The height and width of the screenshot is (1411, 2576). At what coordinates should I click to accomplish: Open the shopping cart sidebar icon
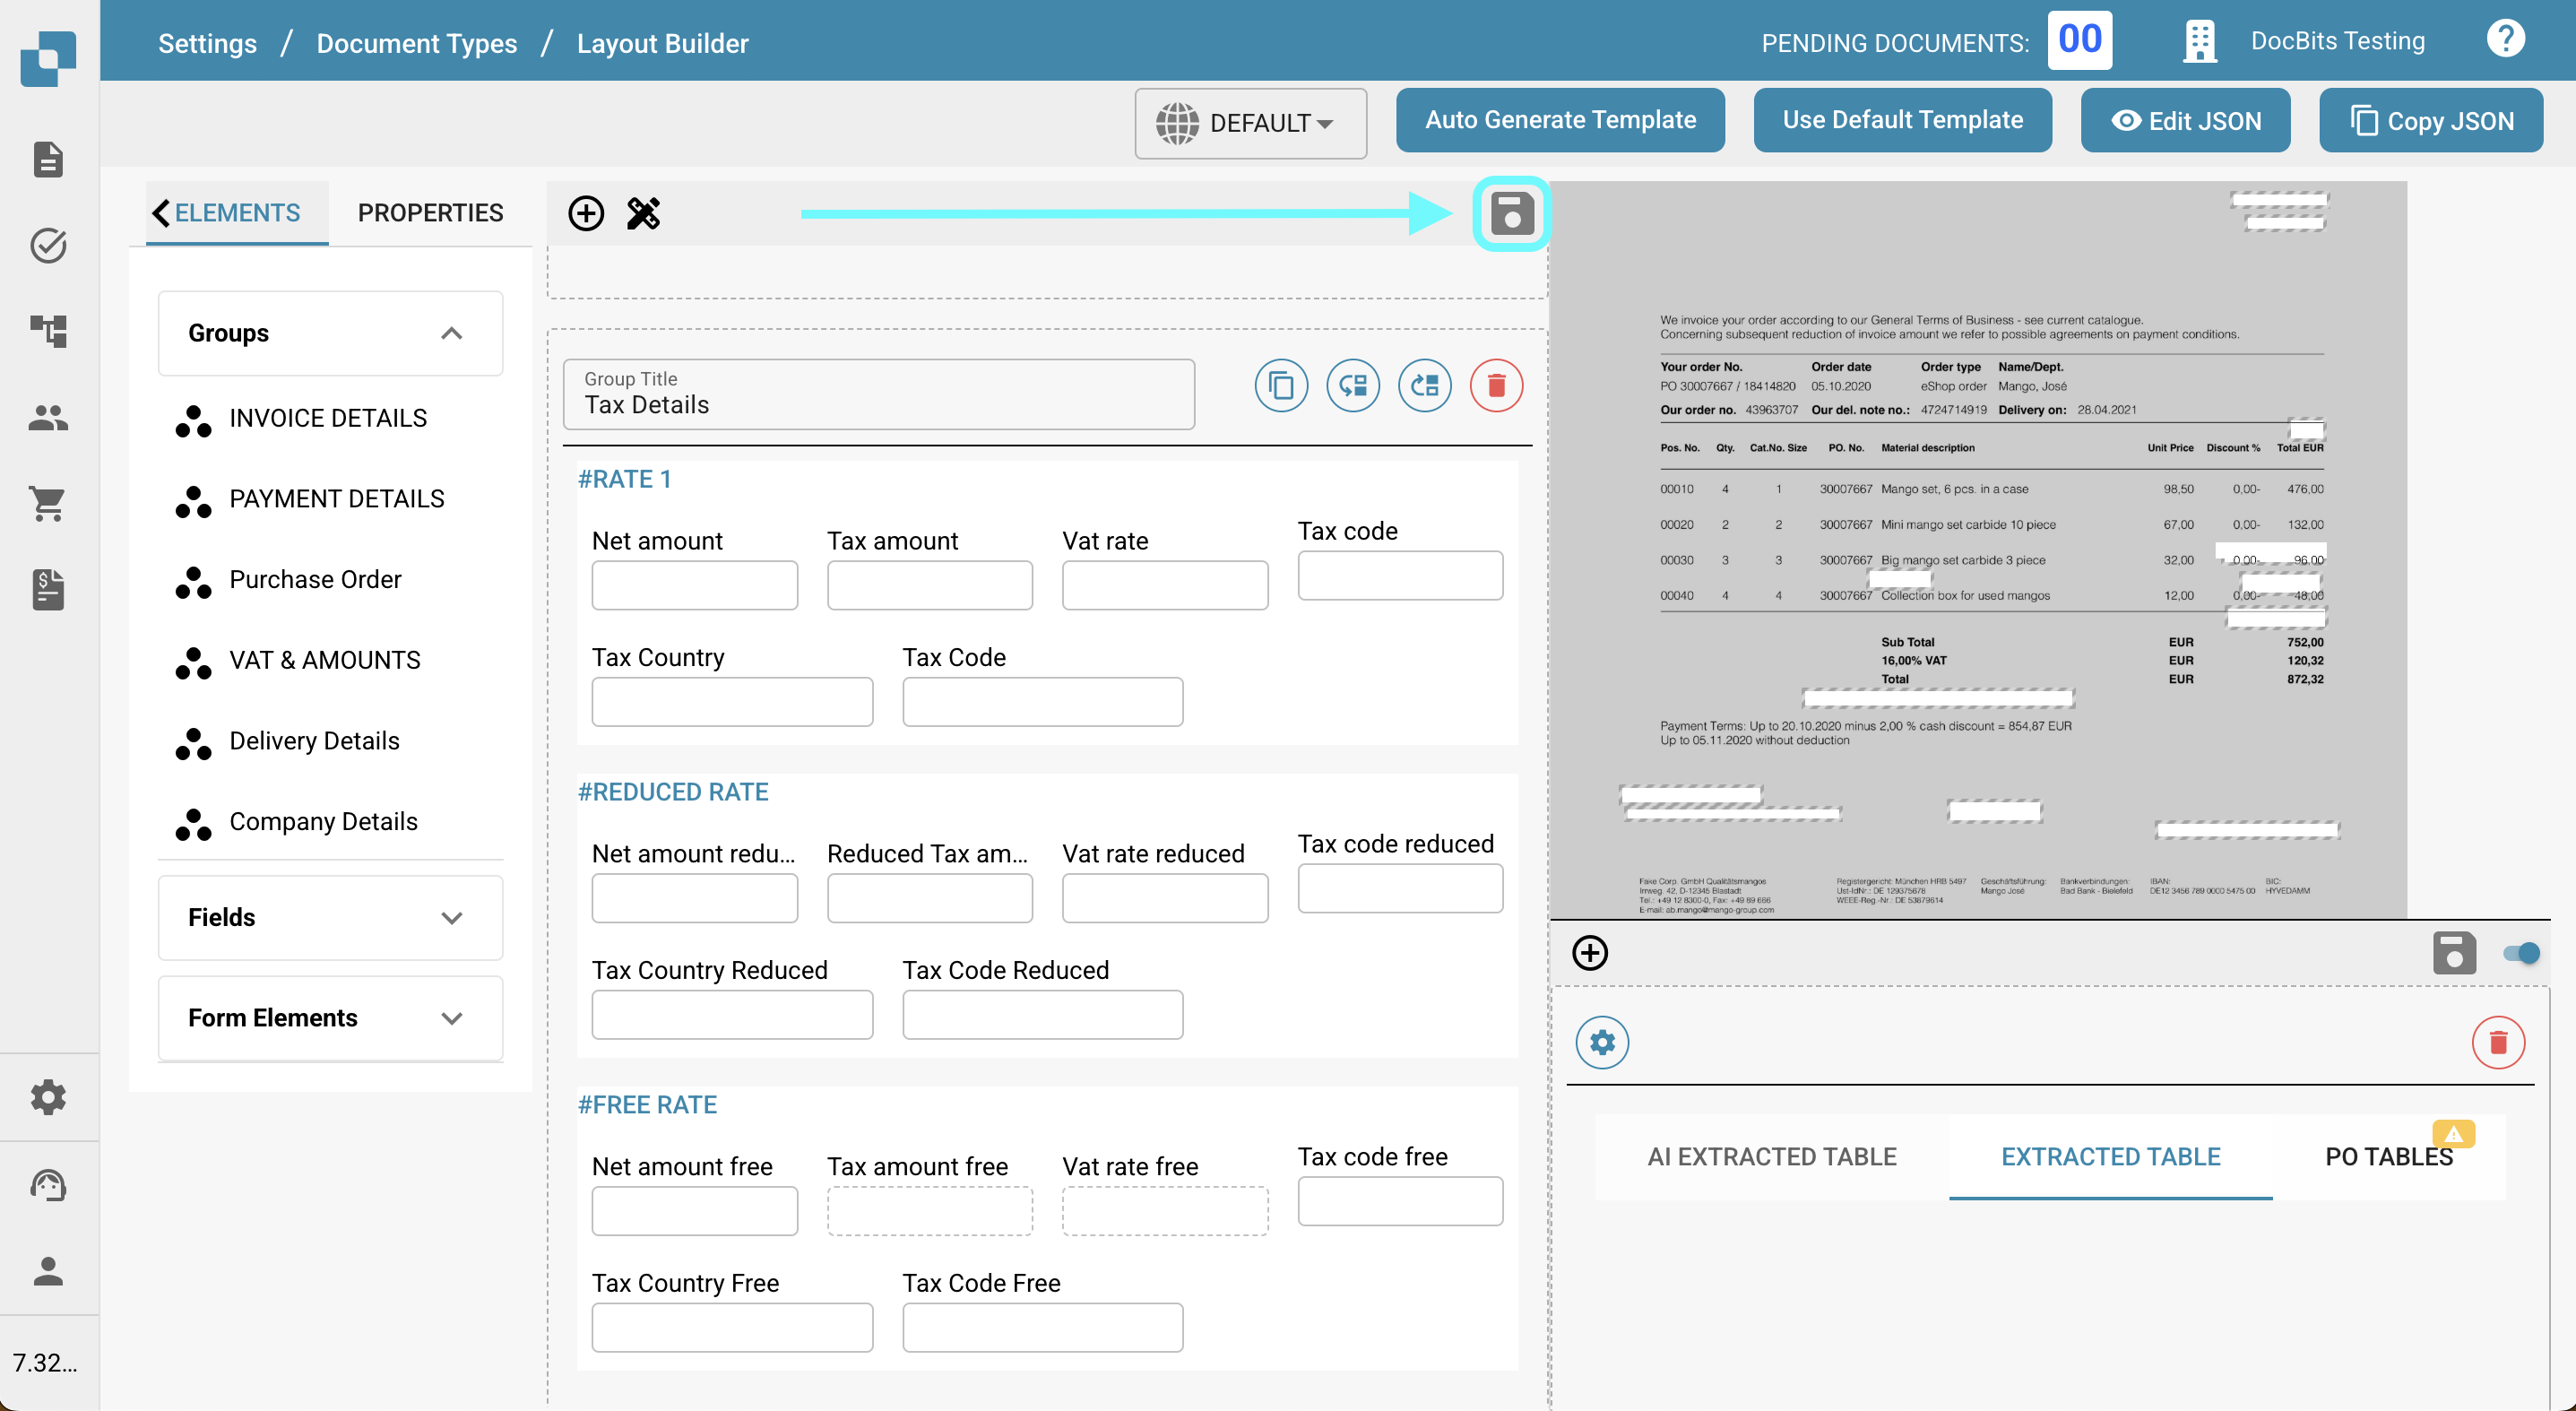pos(48,503)
